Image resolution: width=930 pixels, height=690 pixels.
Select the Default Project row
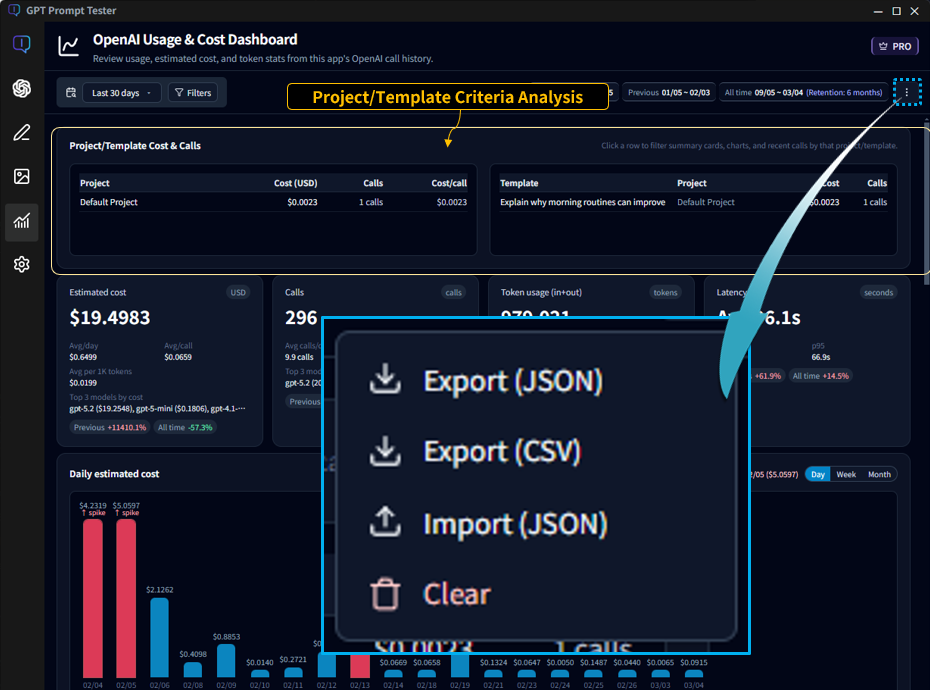pyautogui.click(x=273, y=202)
